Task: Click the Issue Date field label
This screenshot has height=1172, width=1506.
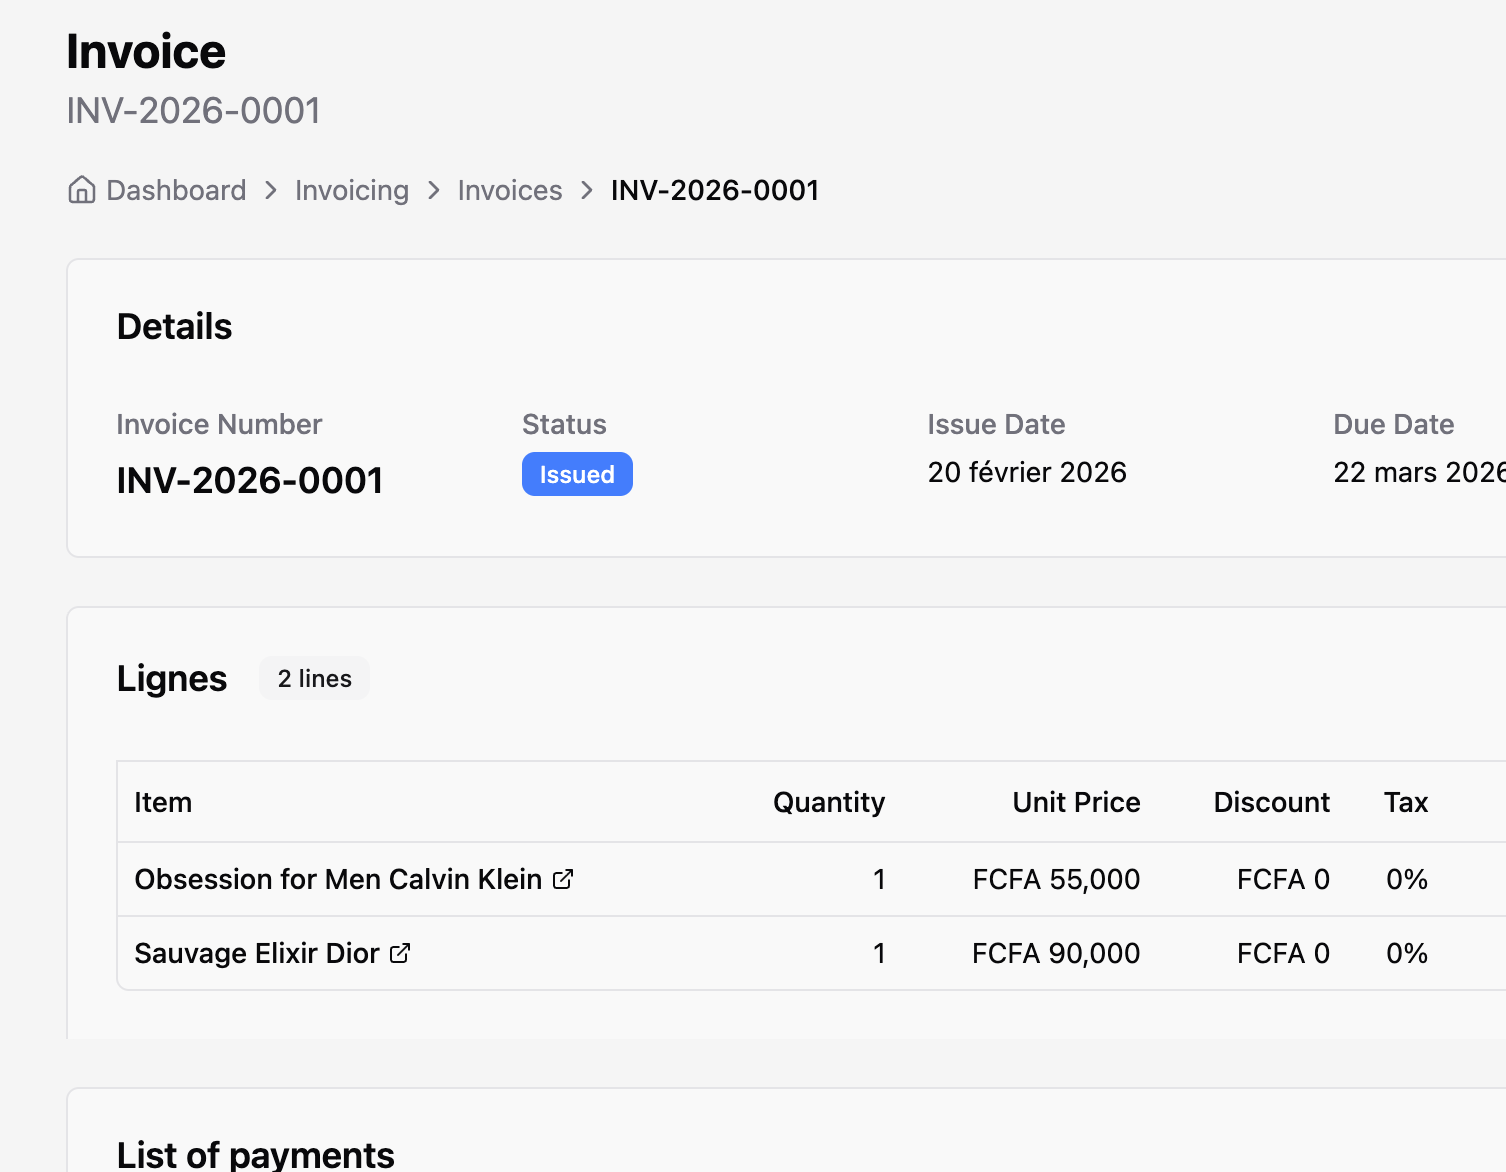Action: point(996,424)
